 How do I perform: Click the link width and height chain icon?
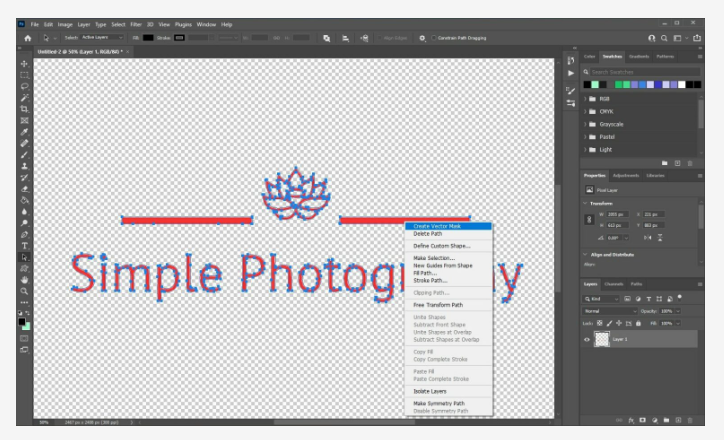point(589,220)
